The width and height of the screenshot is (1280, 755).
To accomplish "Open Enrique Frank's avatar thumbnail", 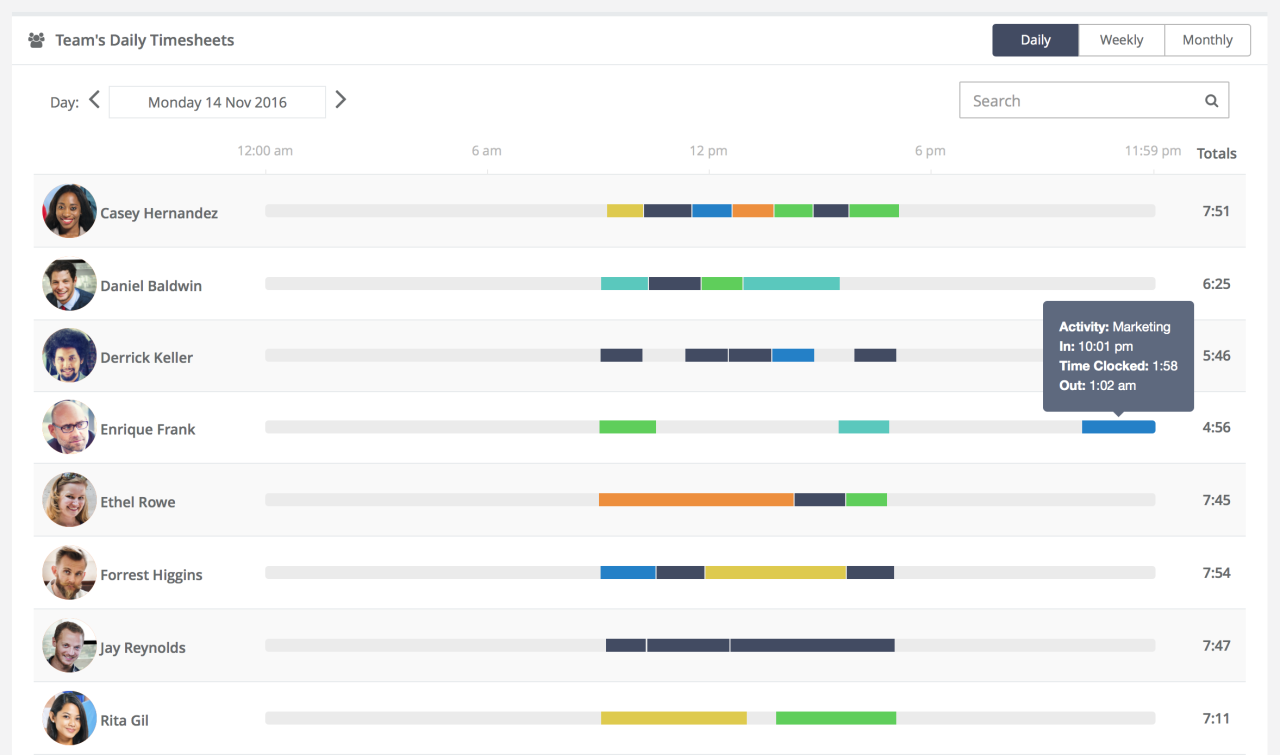I will pyautogui.click(x=68, y=429).
